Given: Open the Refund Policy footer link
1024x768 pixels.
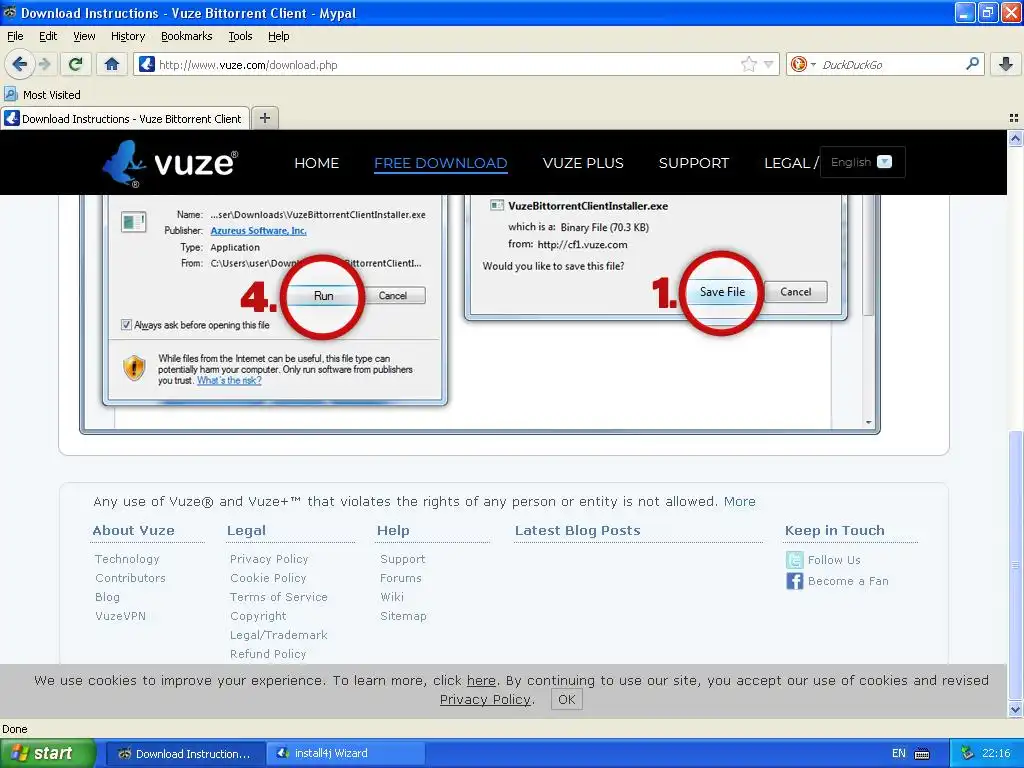Looking at the screenshot, I should 268,654.
